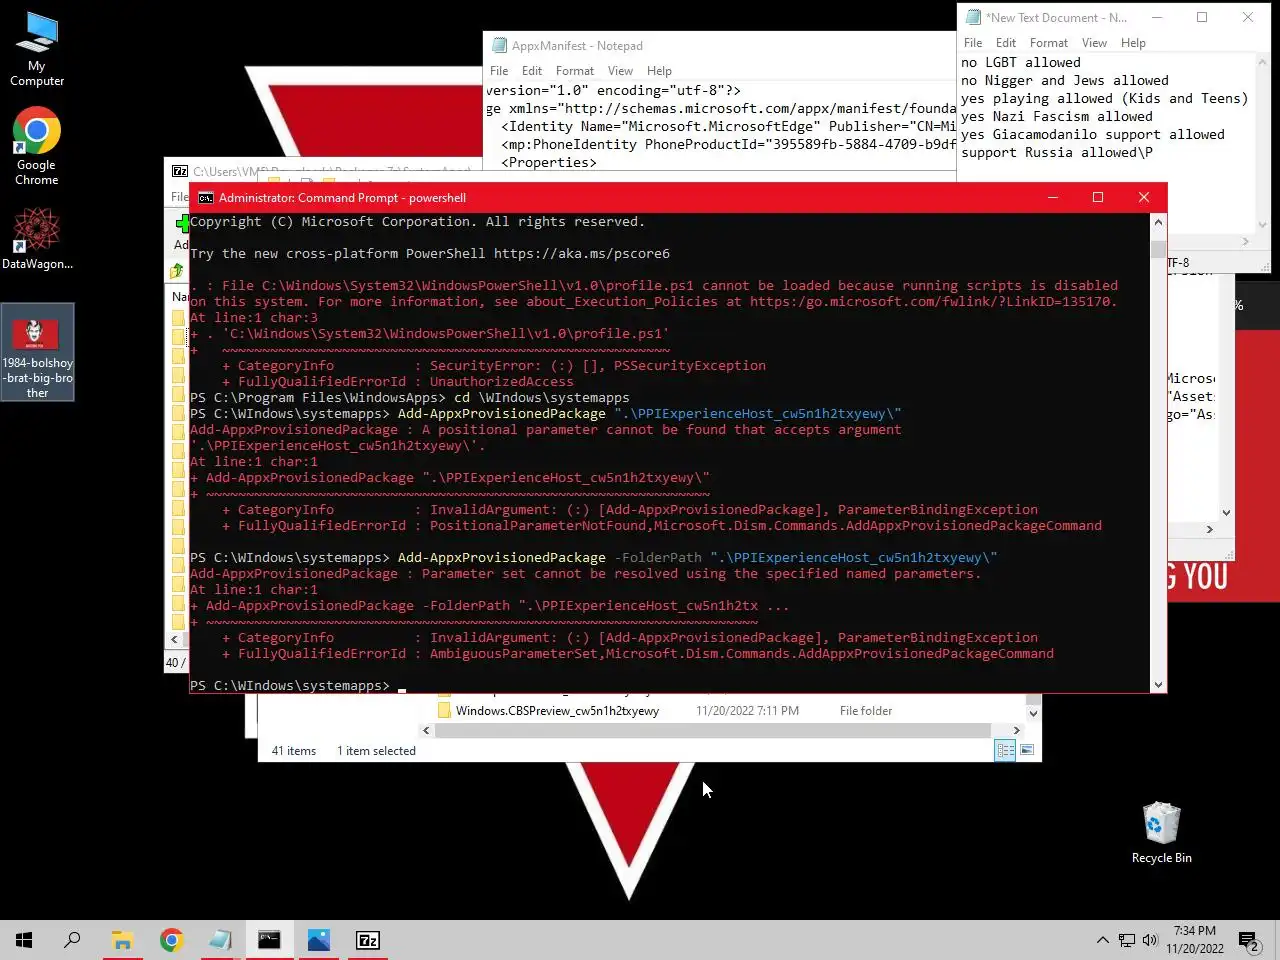
Task: Open the Recycle Bin on the desktop
Action: (1161, 832)
